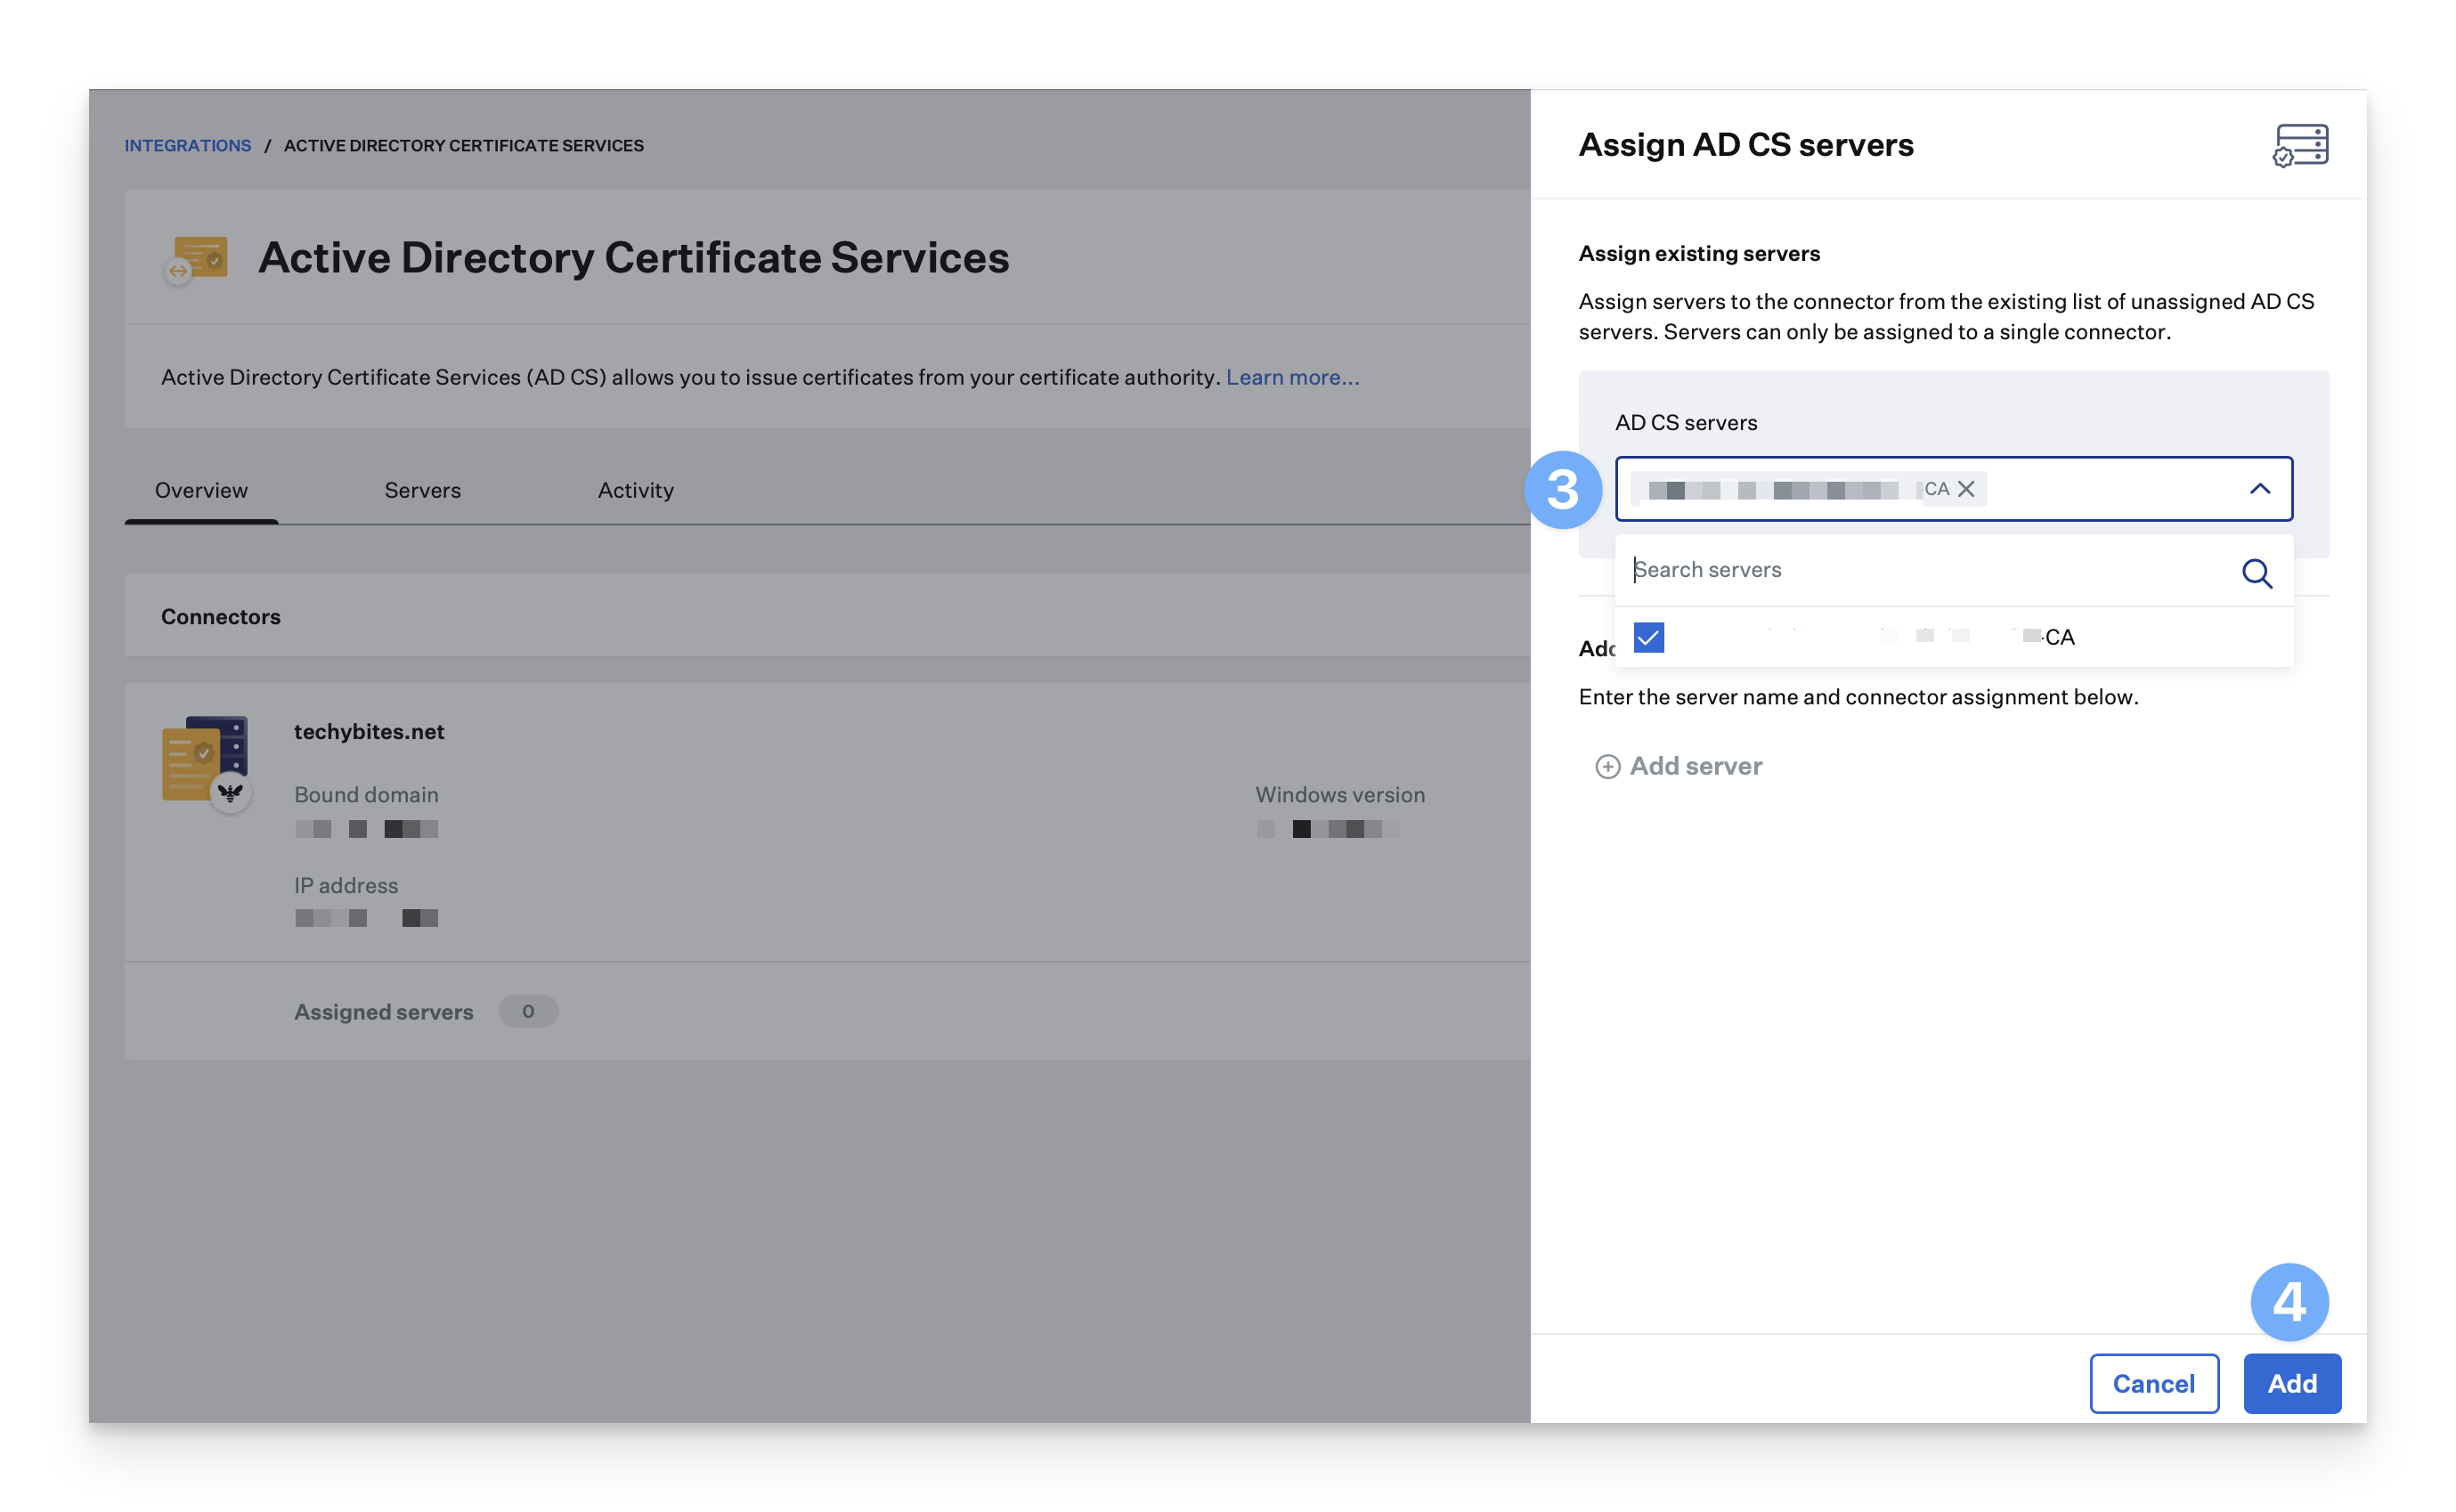Click the server rack icon in panel header
2456x1512 pixels.
click(x=2300, y=146)
